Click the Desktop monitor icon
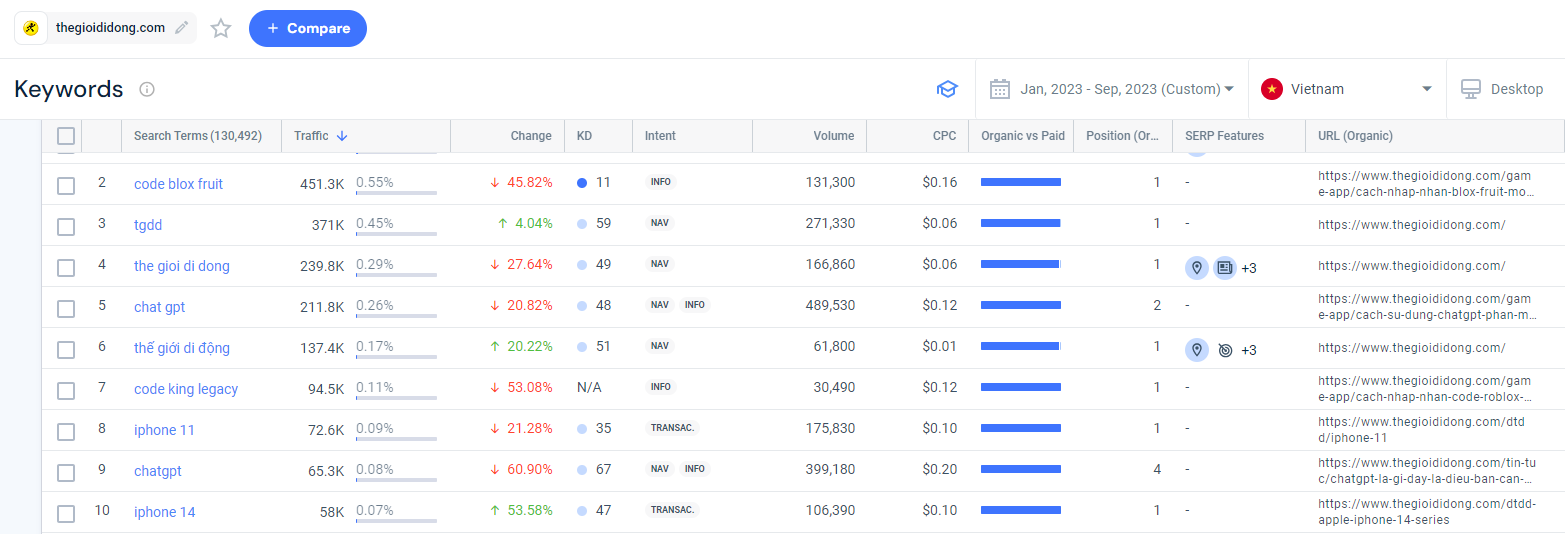Viewport: 1565px width, 534px height. pos(1470,89)
